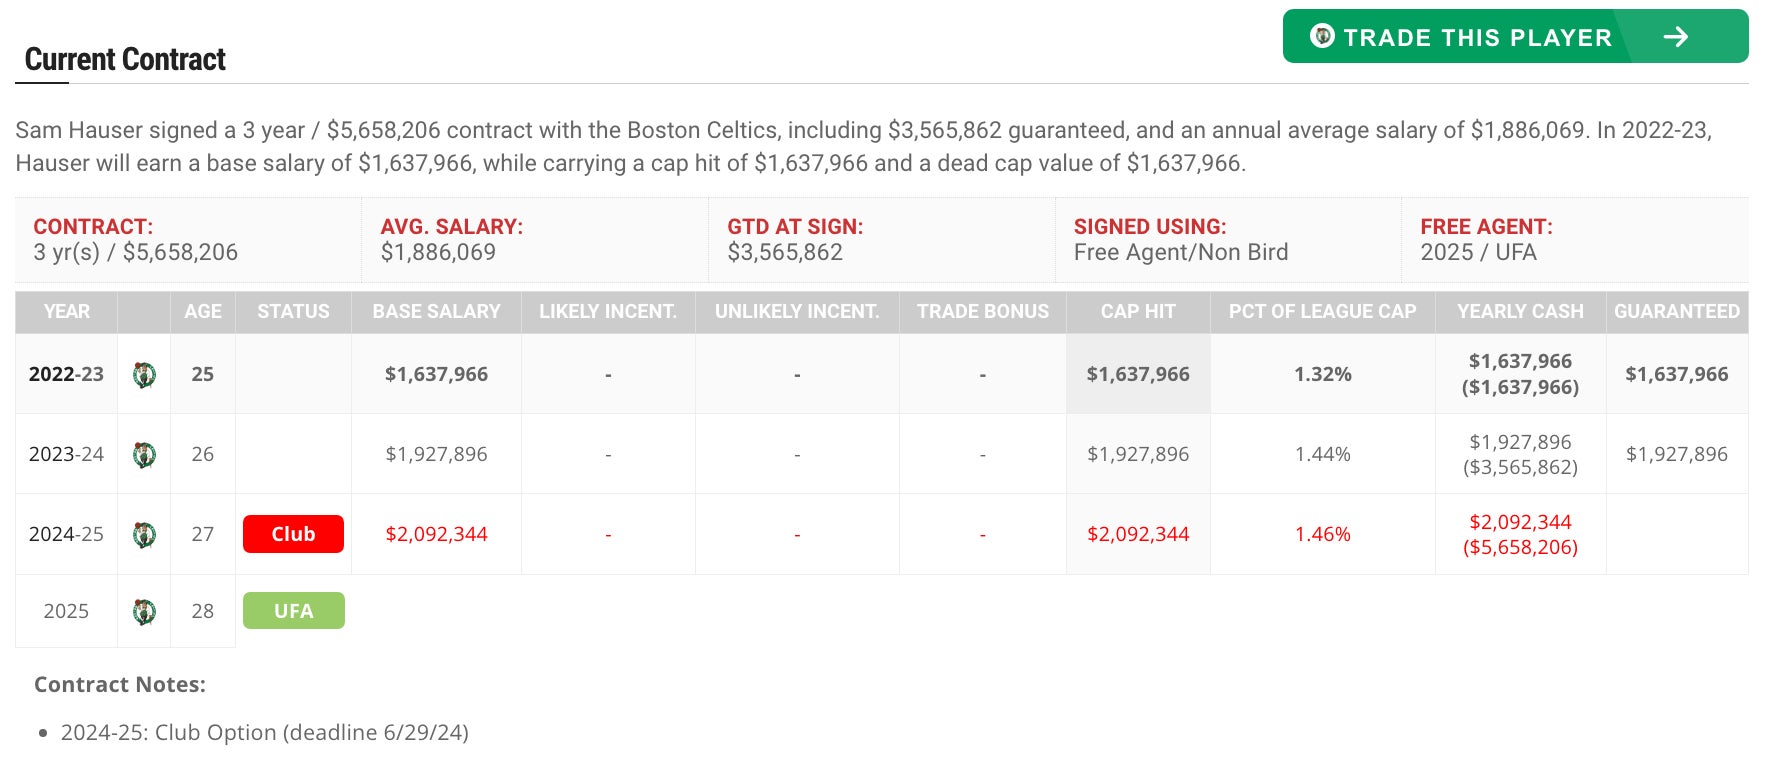
Task: Click Celtics logo in 2022-23 row
Action: click(144, 375)
